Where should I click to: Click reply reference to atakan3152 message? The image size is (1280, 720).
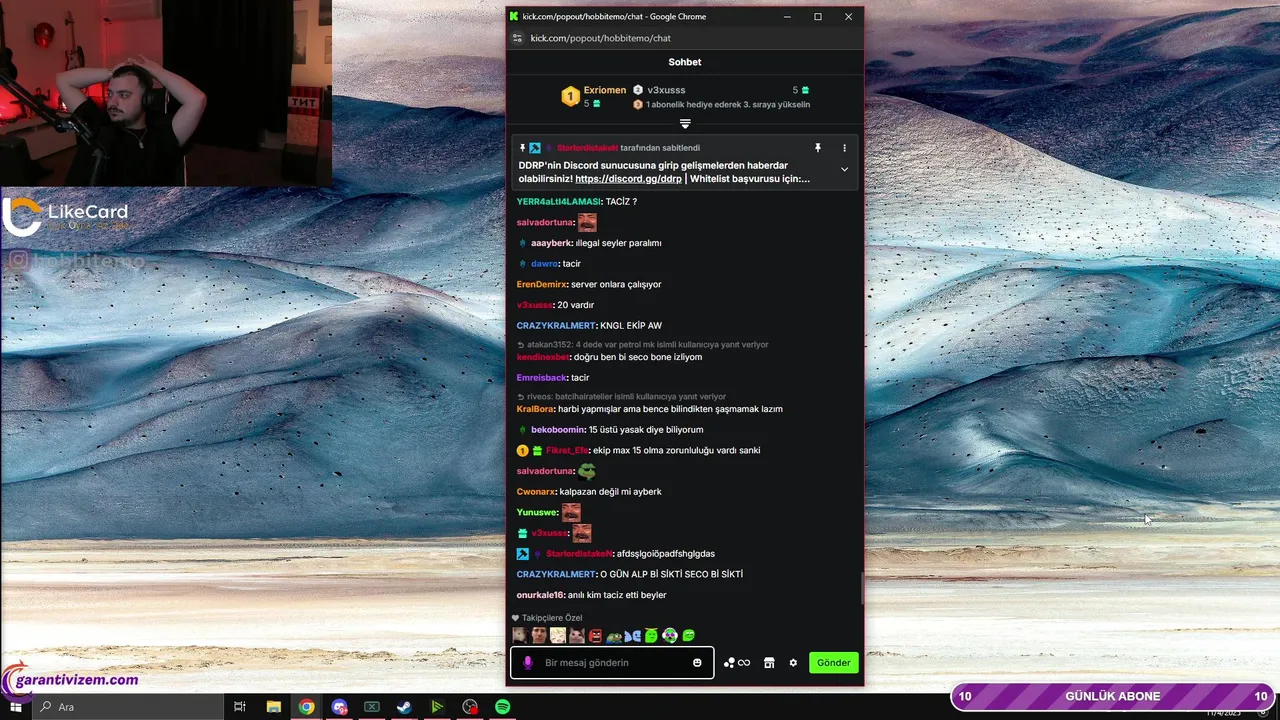(643, 345)
